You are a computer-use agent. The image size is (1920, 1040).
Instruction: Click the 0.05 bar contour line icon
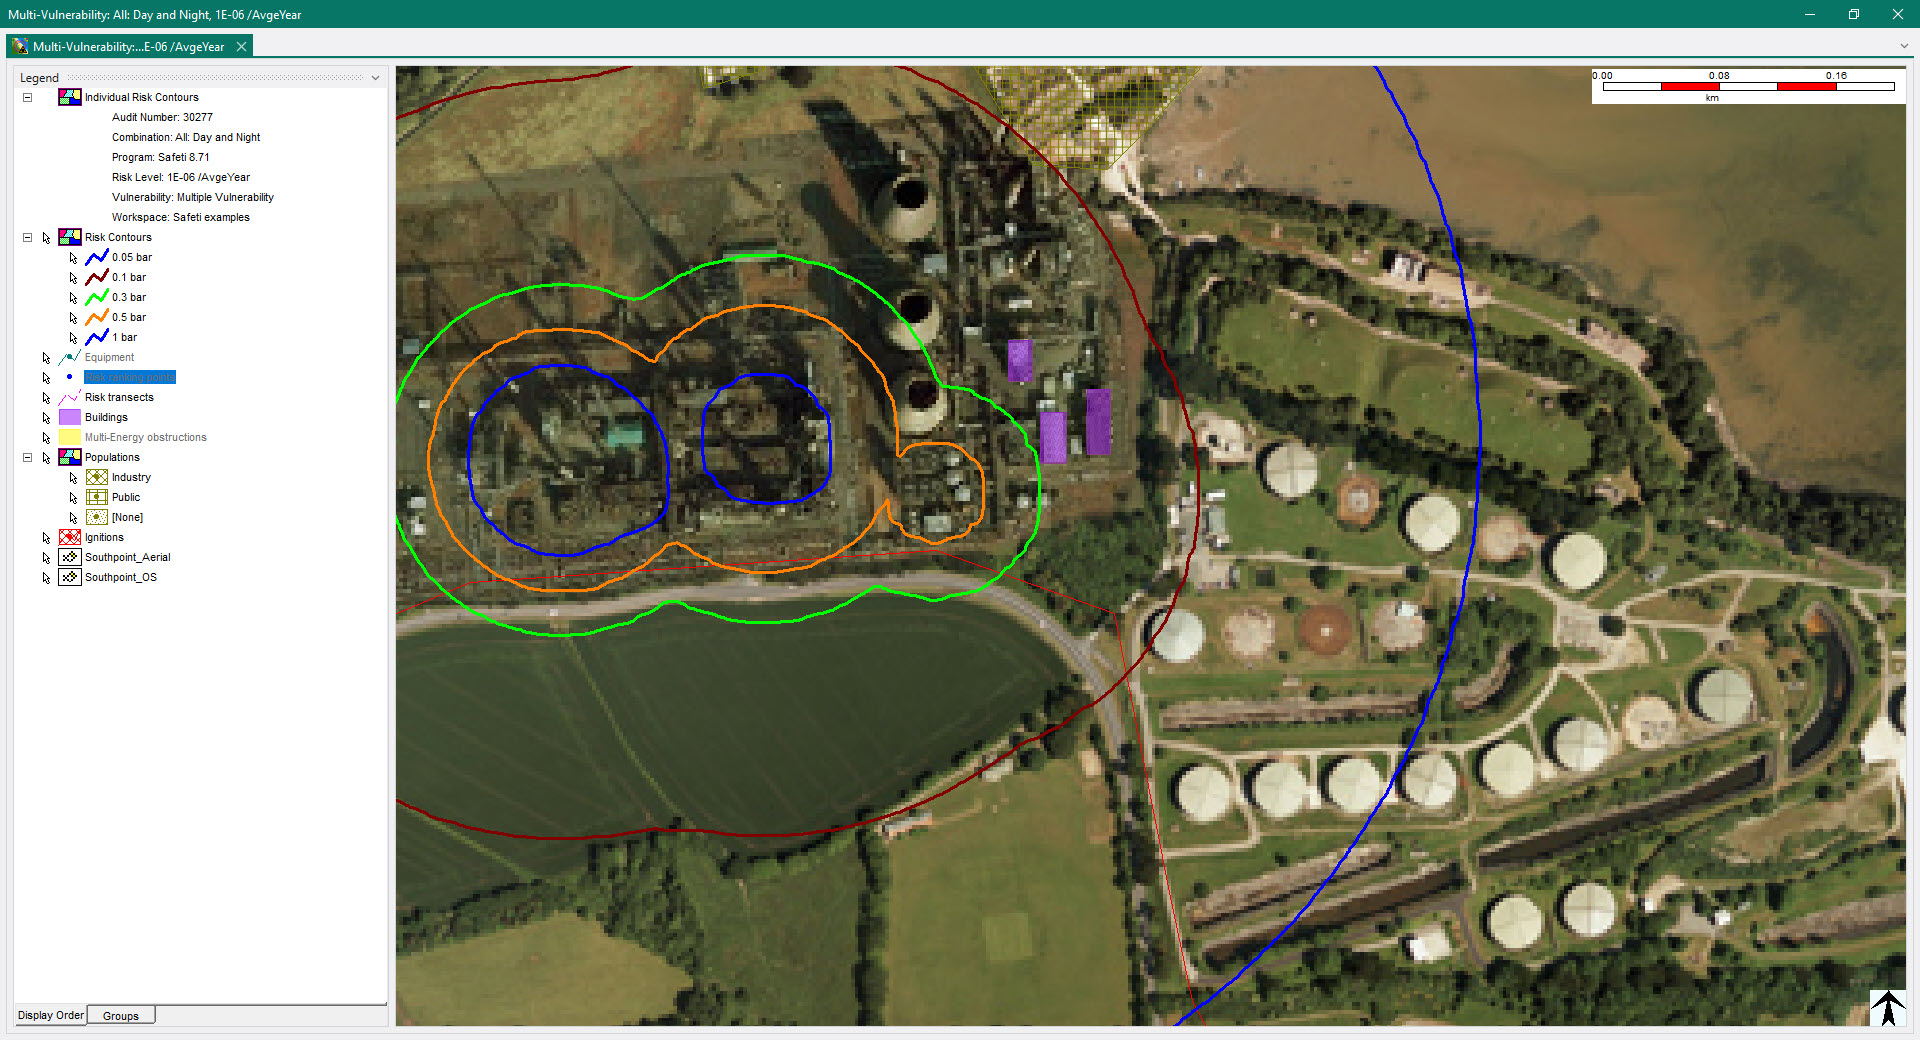[x=97, y=257]
